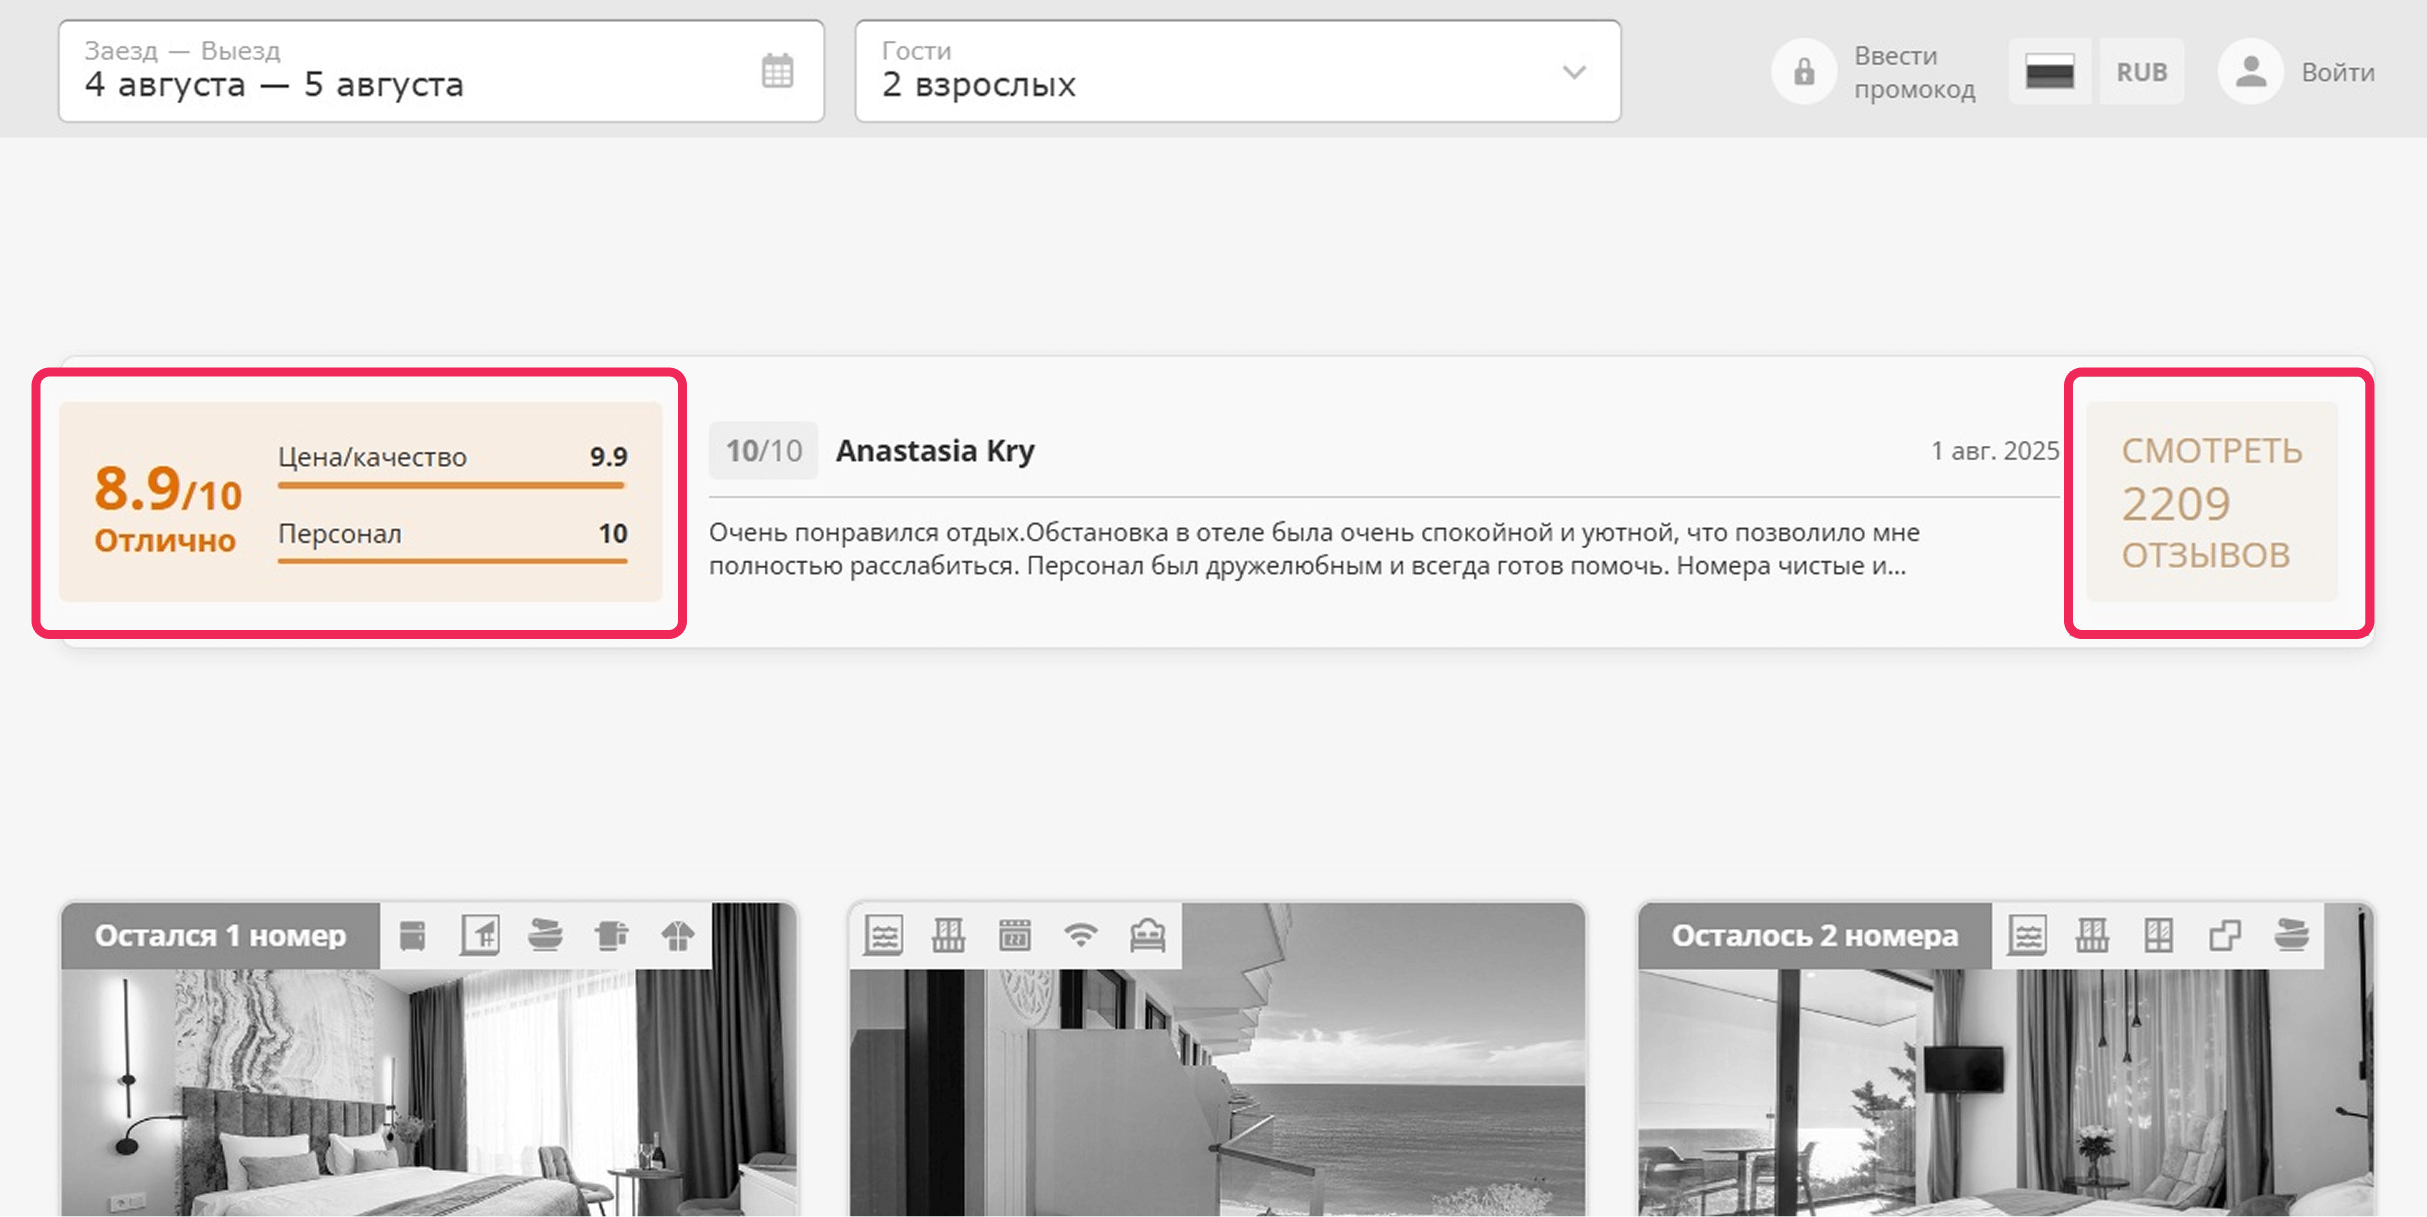Click the tableware icon on third room card
Screen dimensions: 2427x1217
point(2290,936)
